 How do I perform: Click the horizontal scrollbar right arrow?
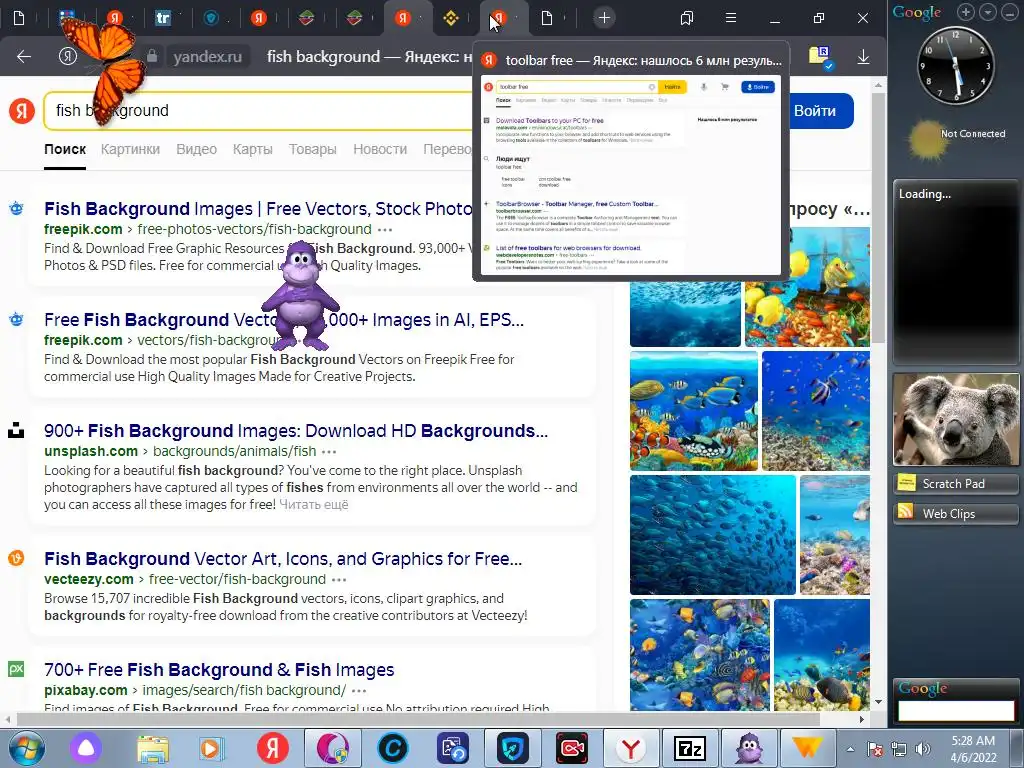(862, 720)
